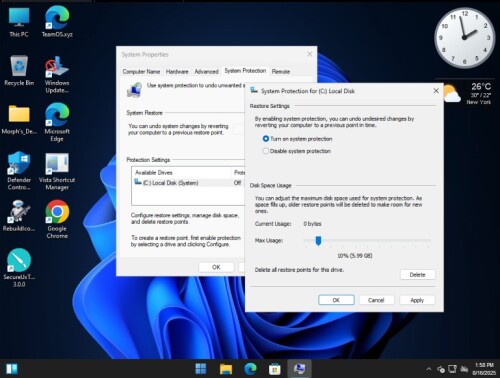This screenshot has height=378, width=500.
Task: Open the Advanced tab
Action: click(206, 71)
